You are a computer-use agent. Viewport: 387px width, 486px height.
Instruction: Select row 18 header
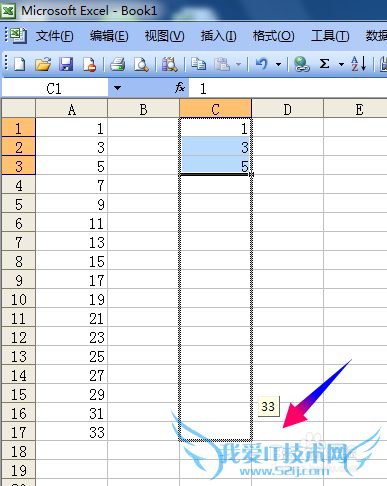(x=18, y=451)
